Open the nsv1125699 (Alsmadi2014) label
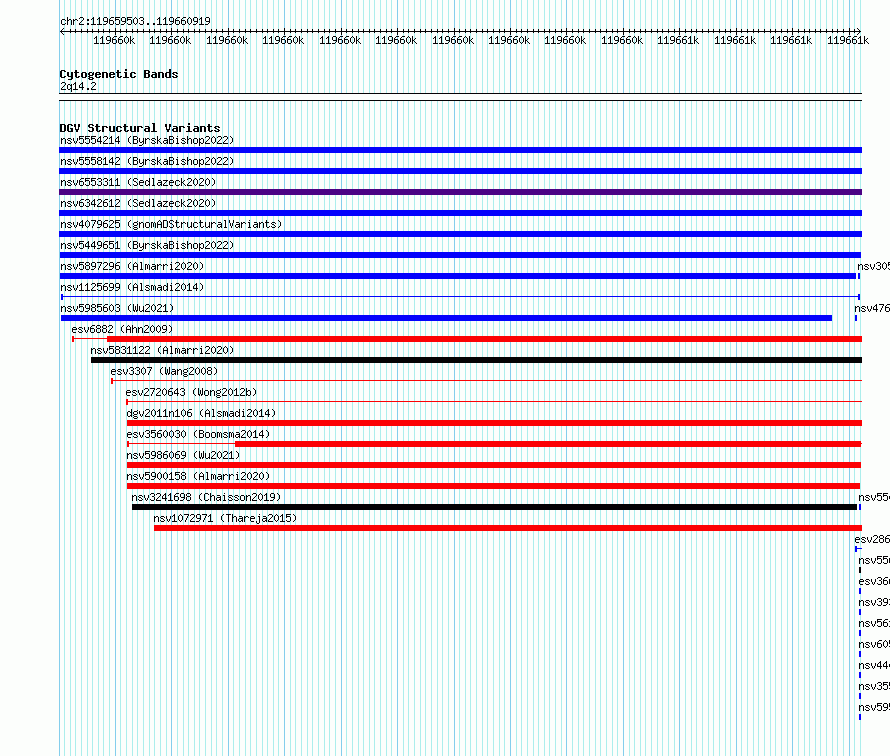Viewport: 890px width, 756px height. pyautogui.click(x=132, y=287)
